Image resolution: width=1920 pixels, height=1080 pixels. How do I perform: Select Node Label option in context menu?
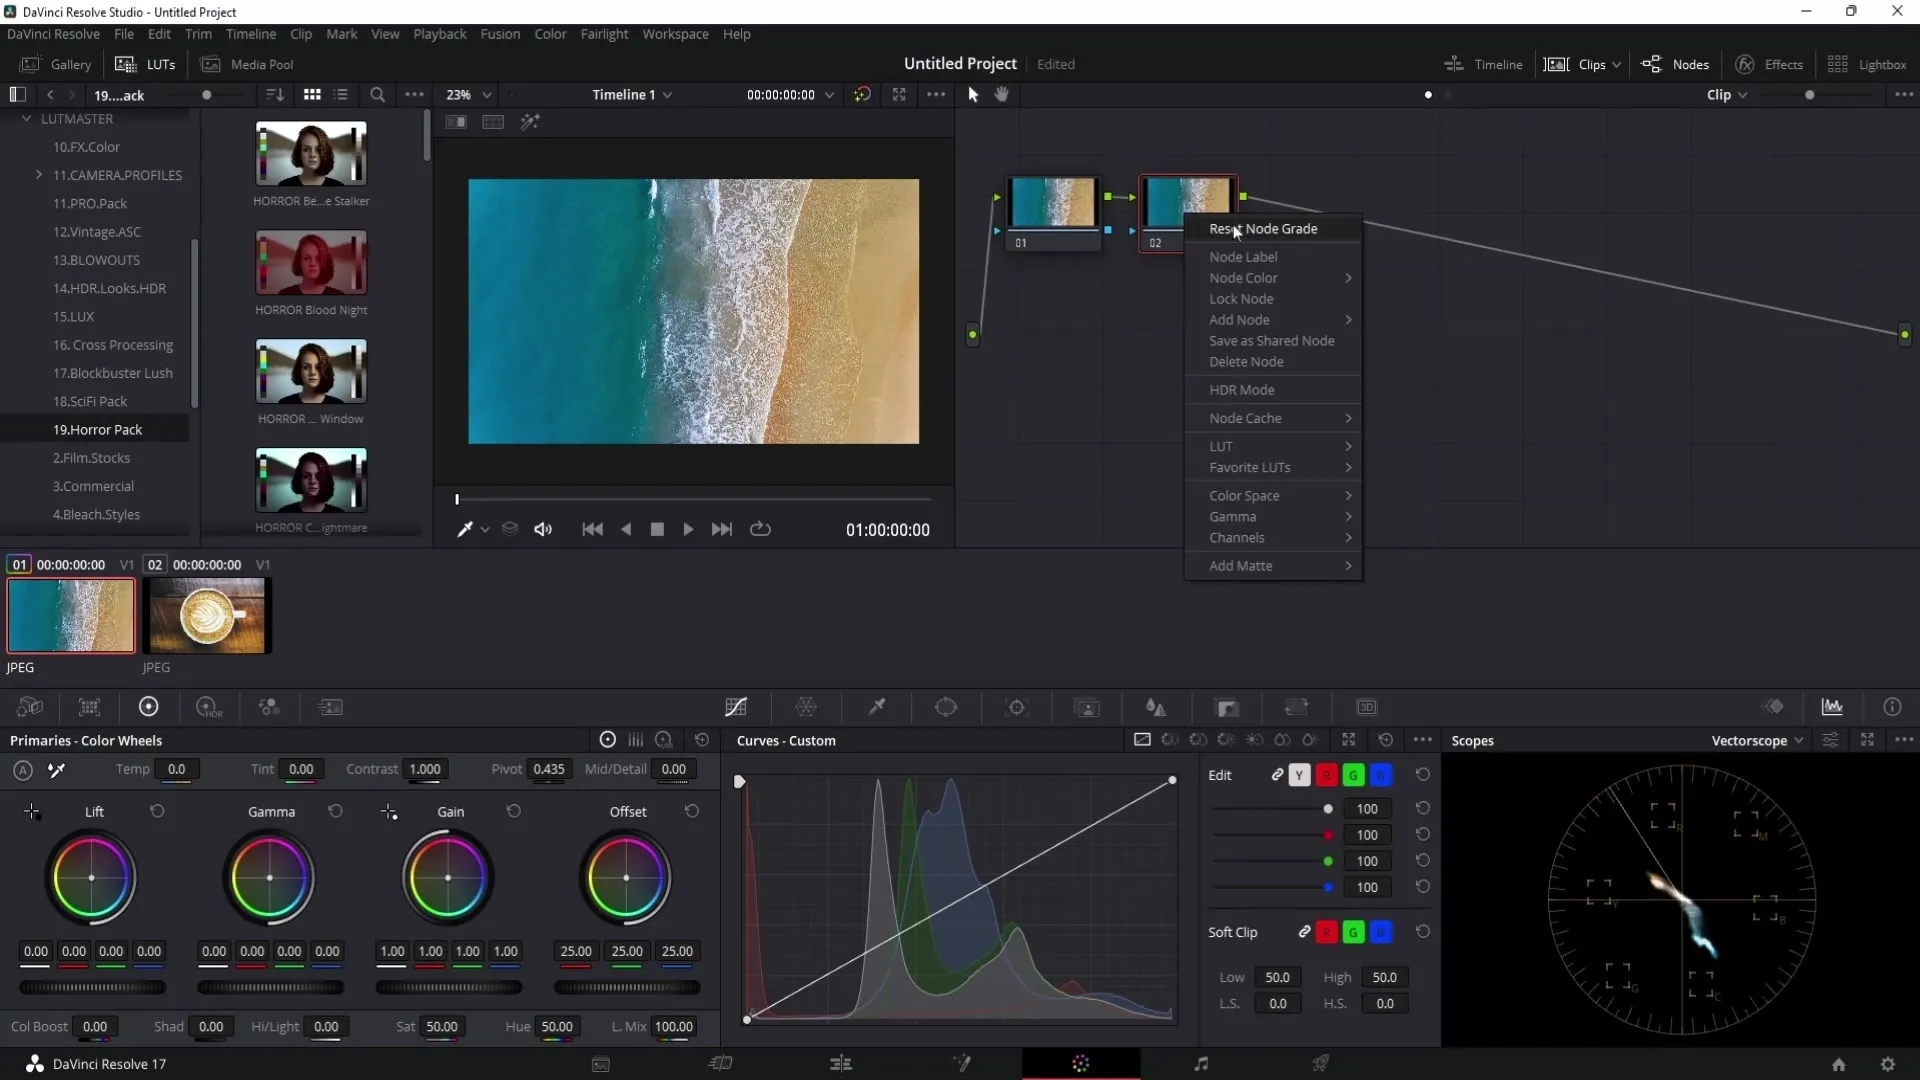[x=1242, y=256]
